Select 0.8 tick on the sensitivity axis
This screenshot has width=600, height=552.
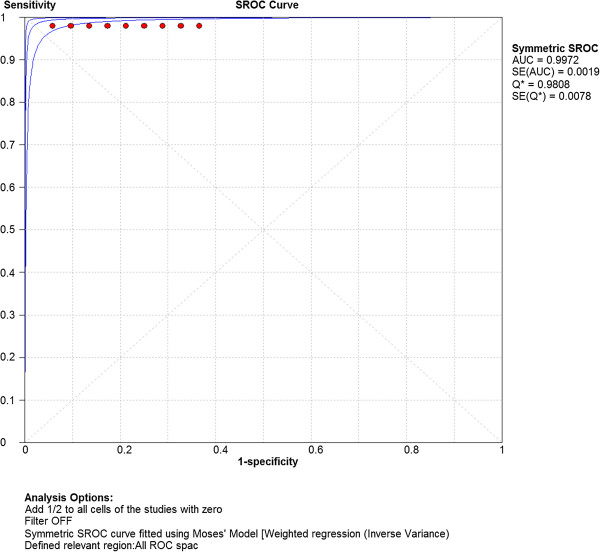[x=7, y=102]
